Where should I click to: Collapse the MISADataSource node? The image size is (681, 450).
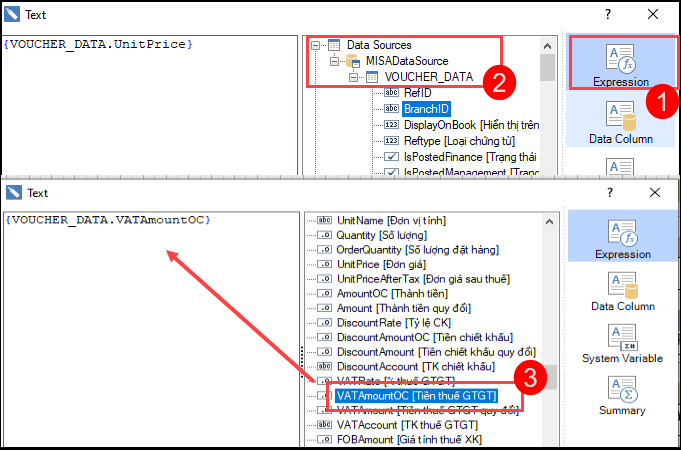pyautogui.click(x=334, y=61)
